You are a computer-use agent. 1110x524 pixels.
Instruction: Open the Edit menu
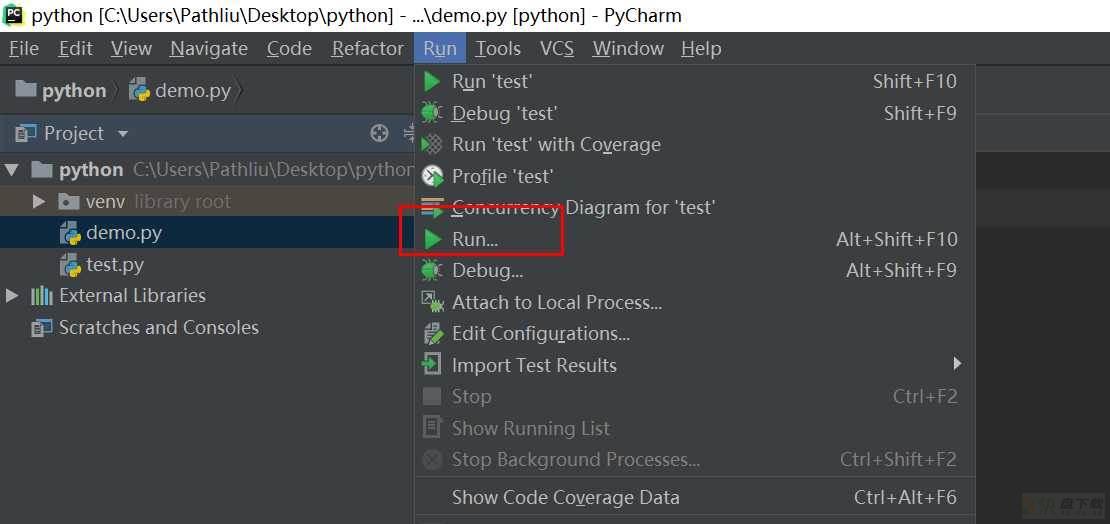click(76, 49)
